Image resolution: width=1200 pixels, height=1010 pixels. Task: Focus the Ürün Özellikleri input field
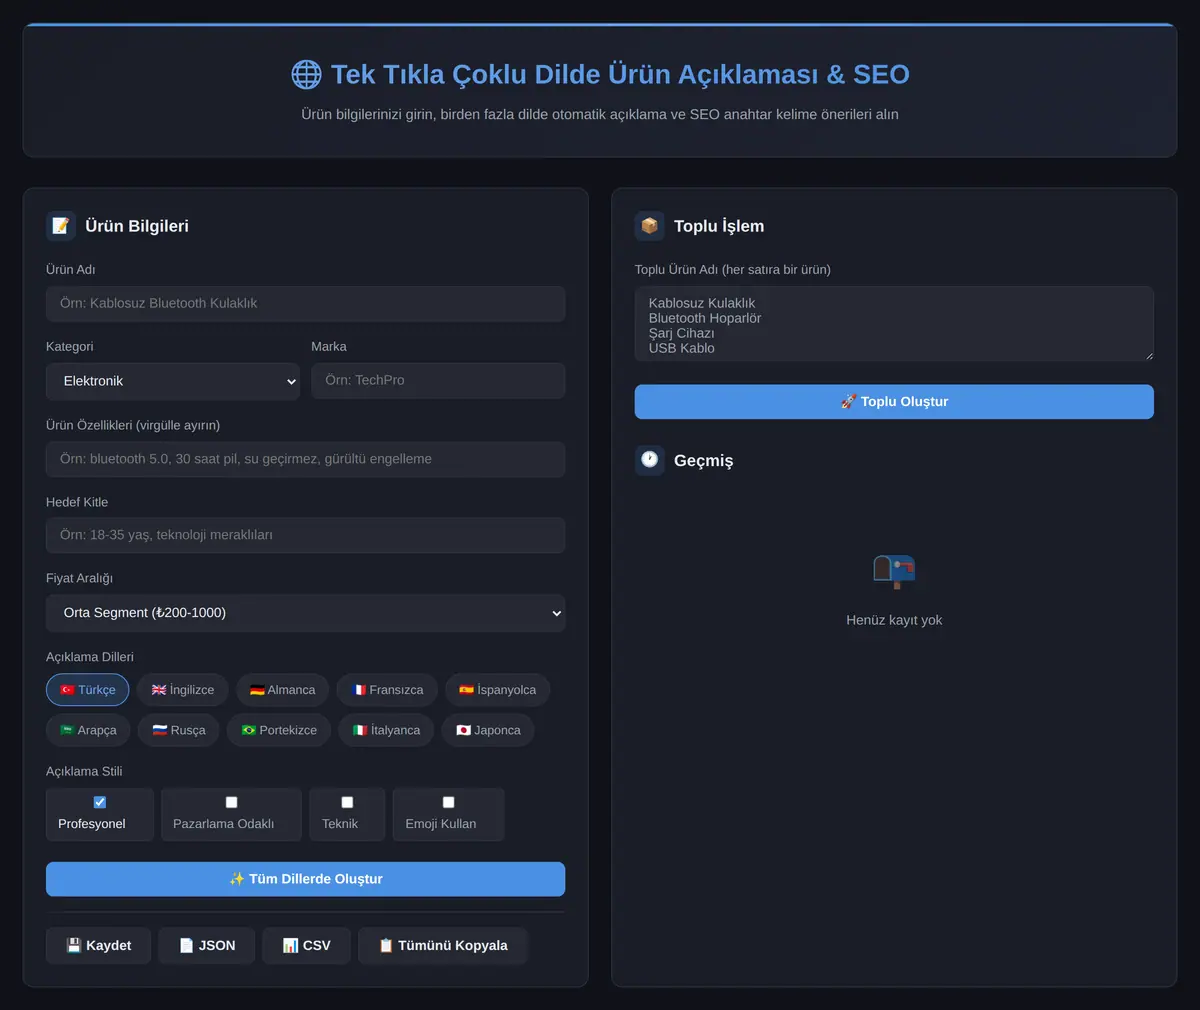click(x=306, y=459)
